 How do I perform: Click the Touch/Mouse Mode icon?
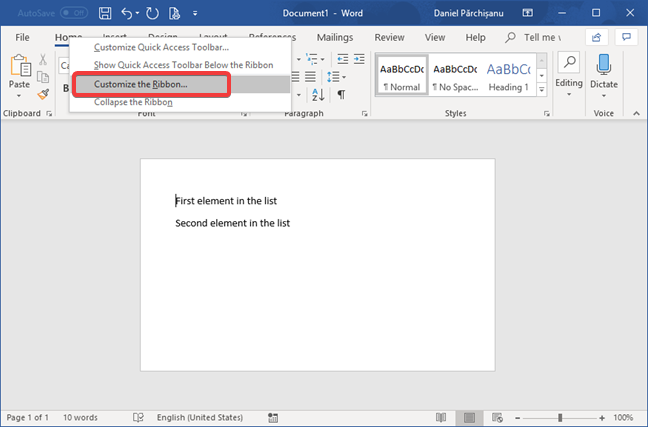coord(174,13)
